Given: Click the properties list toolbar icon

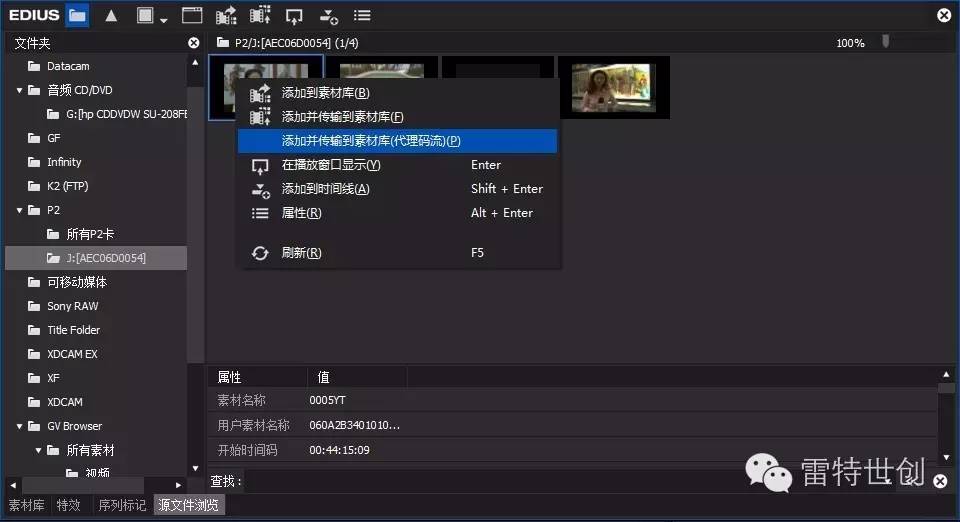Looking at the screenshot, I should [x=362, y=15].
